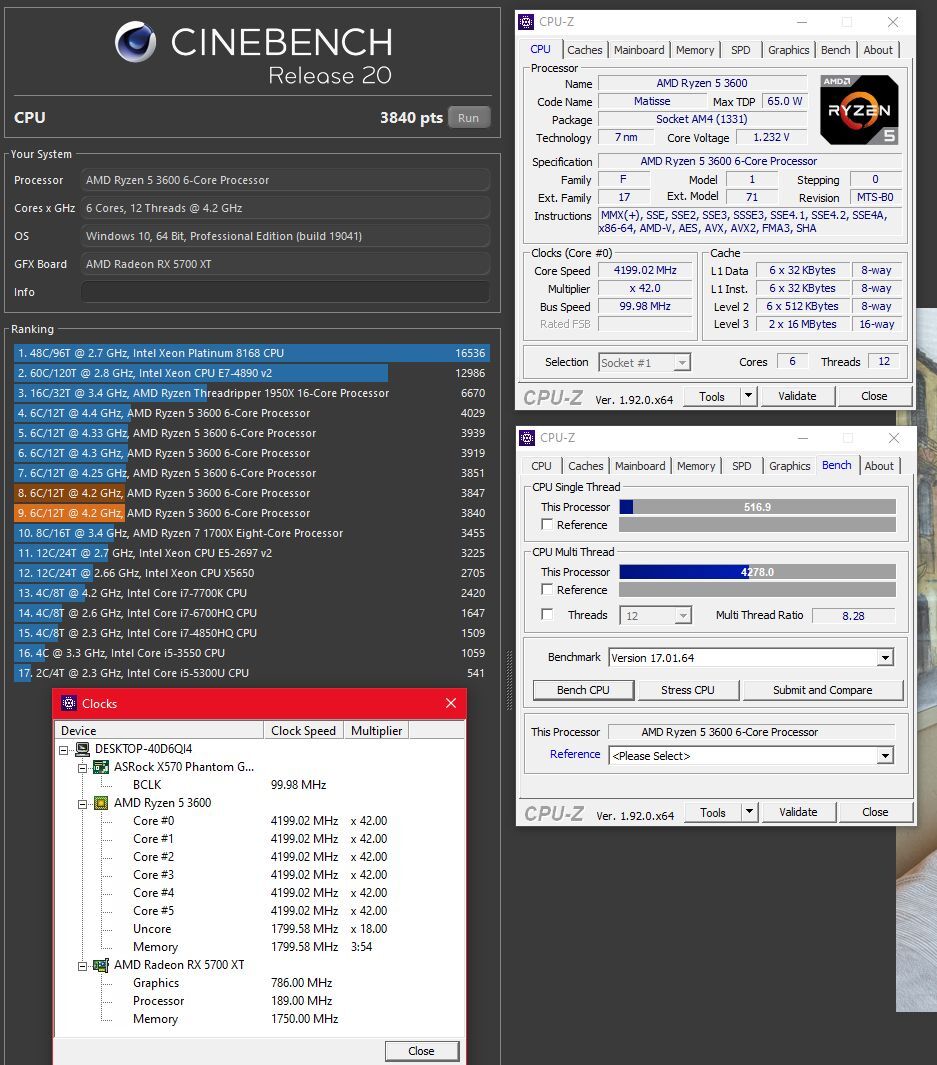Close the Clocks window with the X
The width and height of the screenshot is (937, 1065).
451,704
